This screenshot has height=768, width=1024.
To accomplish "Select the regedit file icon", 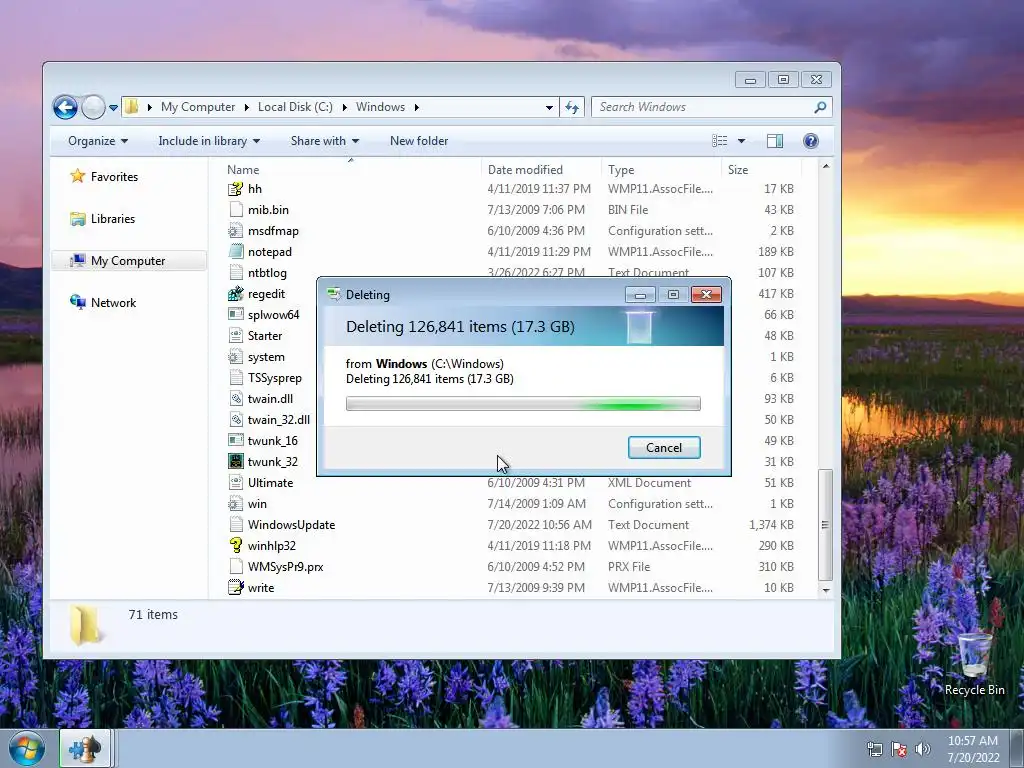I will click(235, 294).
